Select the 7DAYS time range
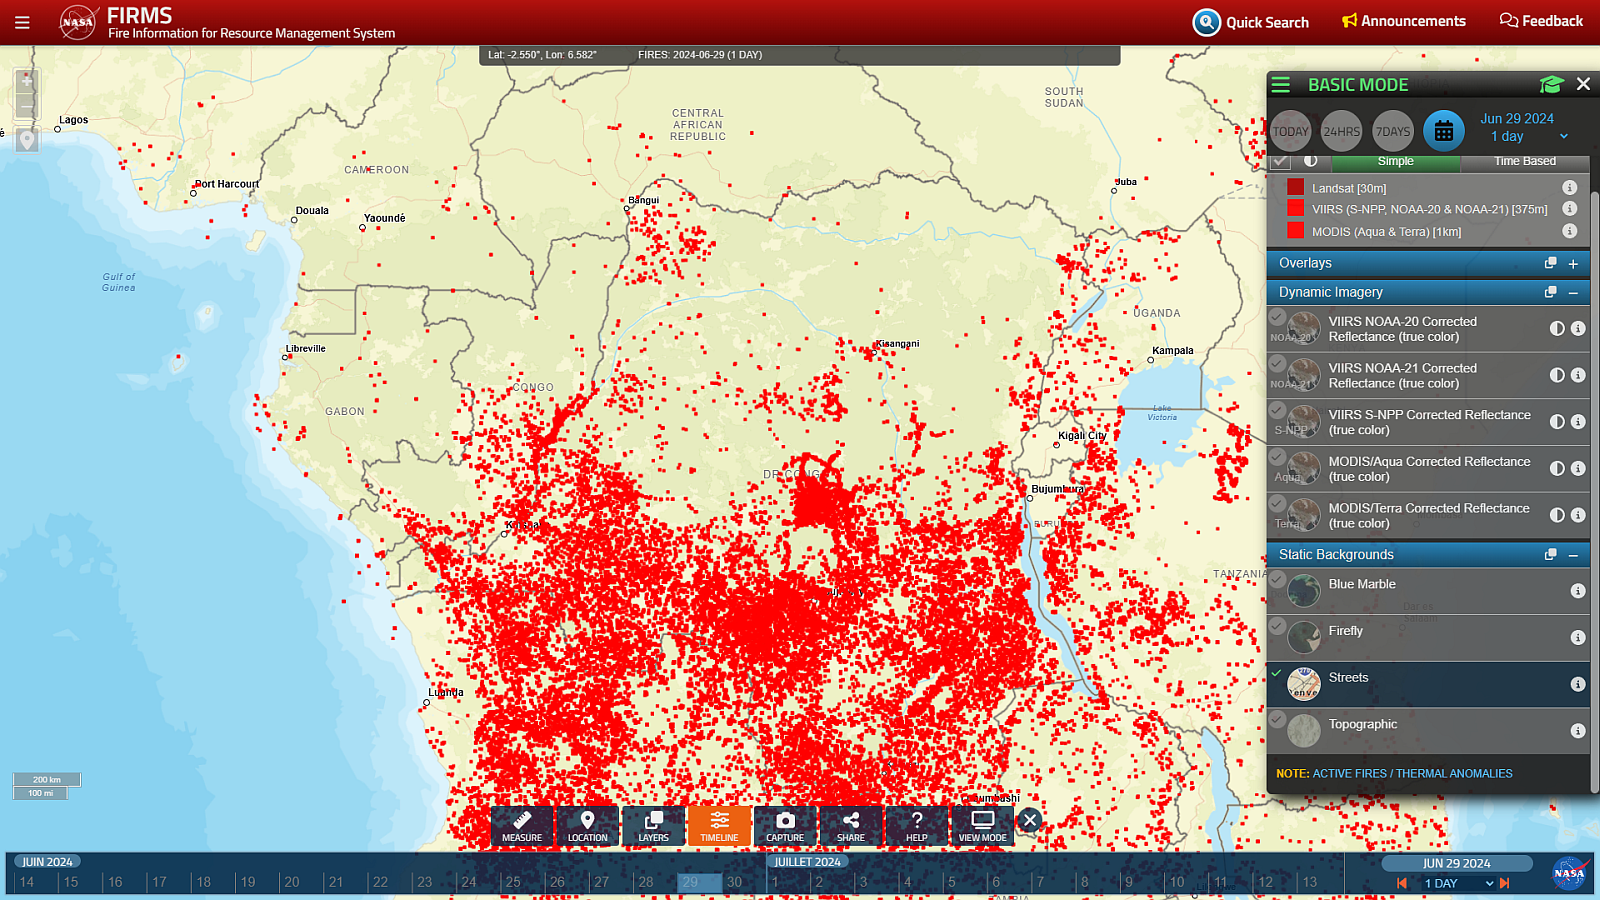The width and height of the screenshot is (1600, 900). (x=1392, y=131)
